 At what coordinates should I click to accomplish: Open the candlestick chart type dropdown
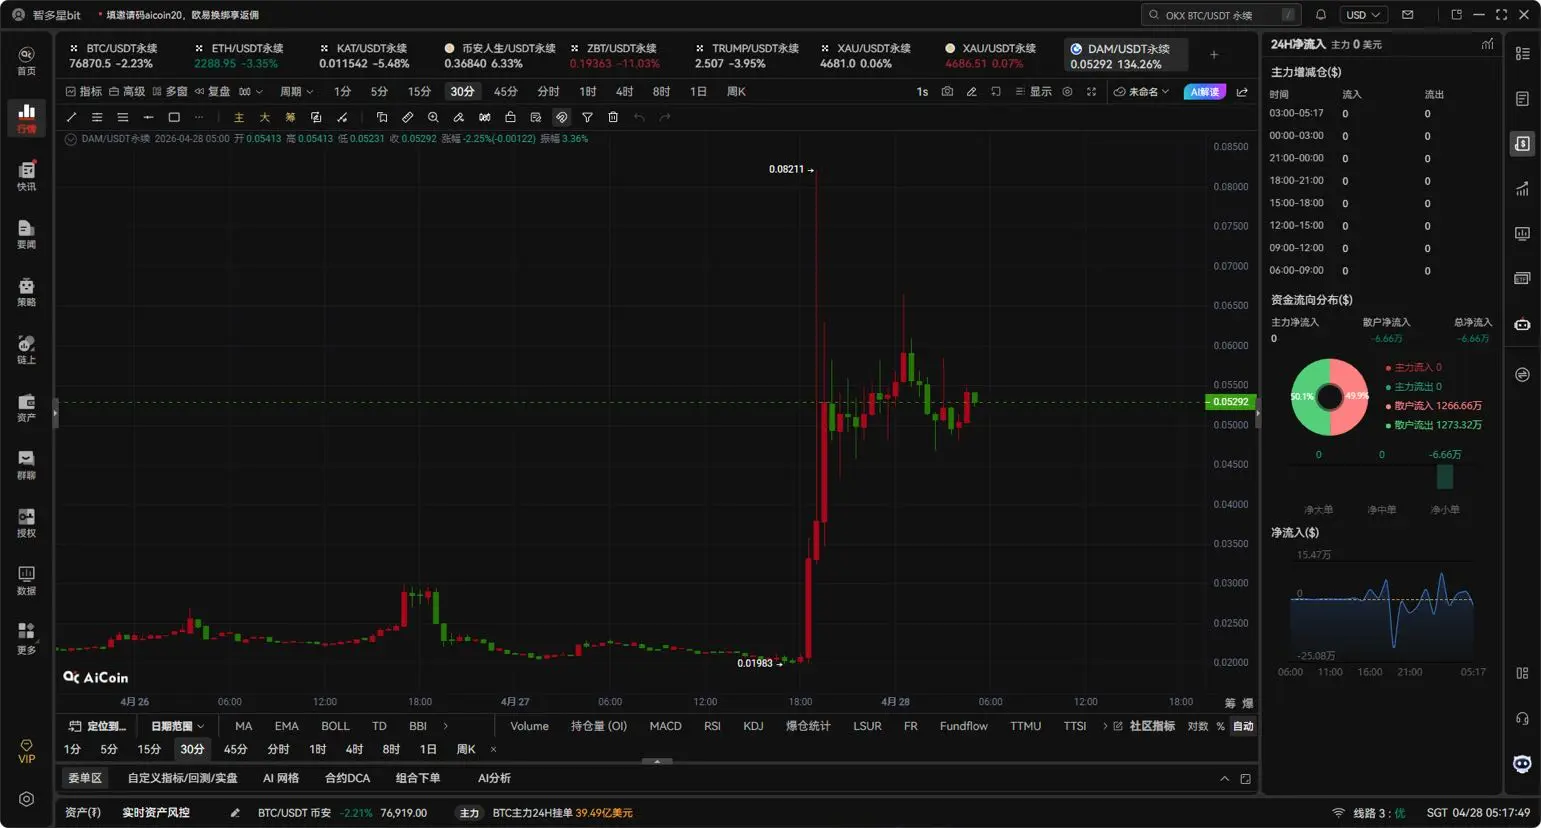tap(250, 91)
